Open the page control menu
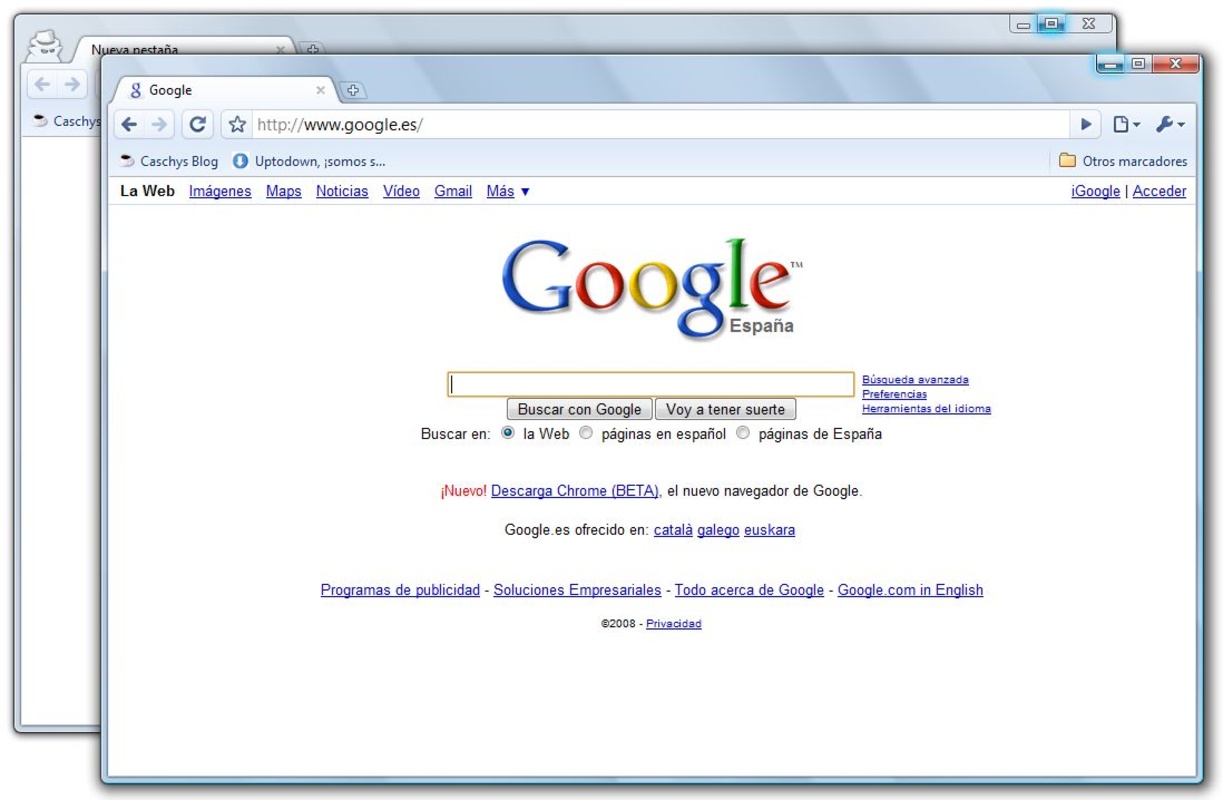The width and height of the screenshot is (1223, 800). pyautogui.click(x=1127, y=125)
